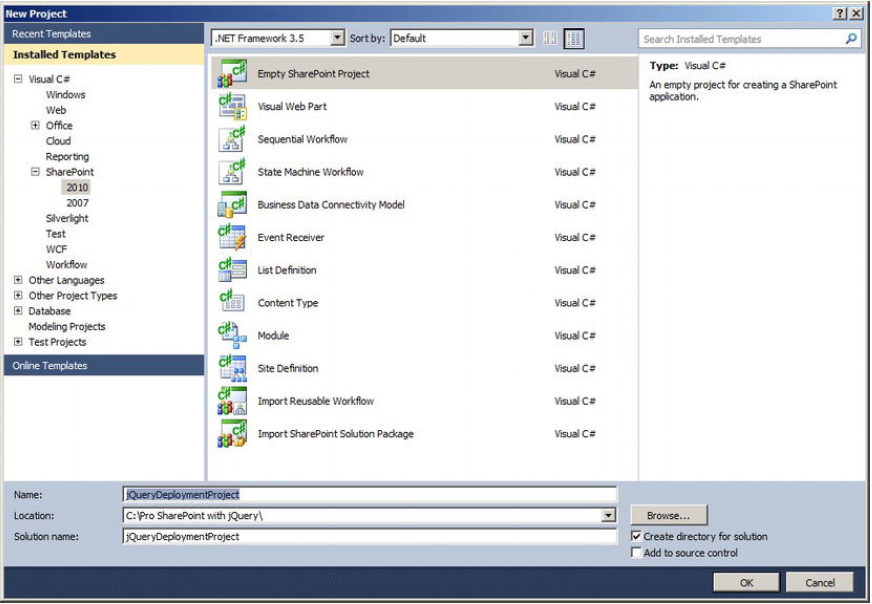Expand the Other Languages node
Image resolution: width=872 pixels, height=604 pixels.
pyautogui.click(x=18, y=280)
